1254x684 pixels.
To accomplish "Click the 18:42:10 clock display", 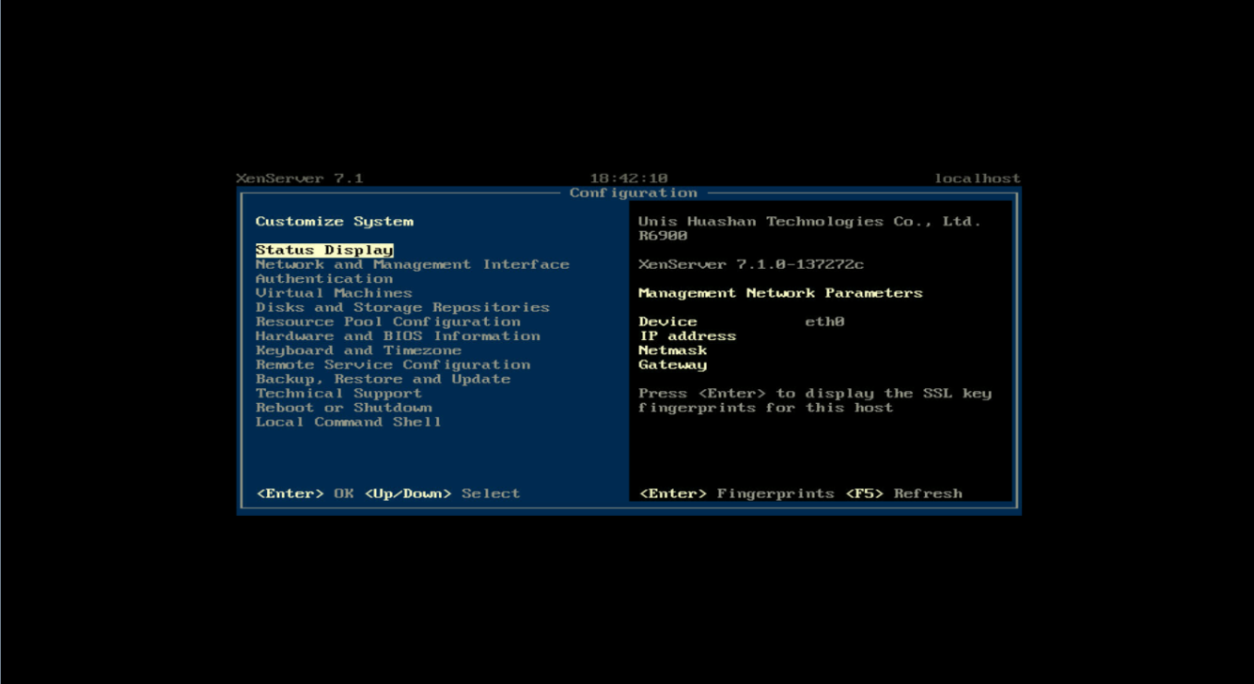I will [x=629, y=179].
